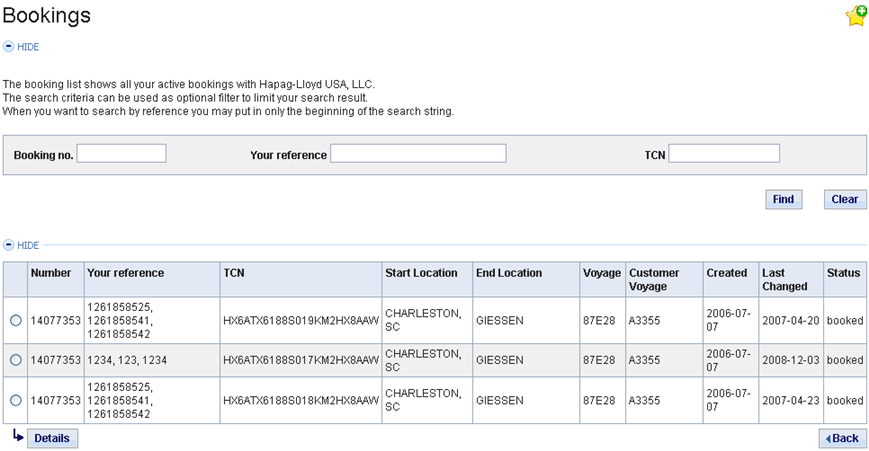Focus the TCN search field
Screen dimensions: 869x451
pyautogui.click(x=724, y=153)
